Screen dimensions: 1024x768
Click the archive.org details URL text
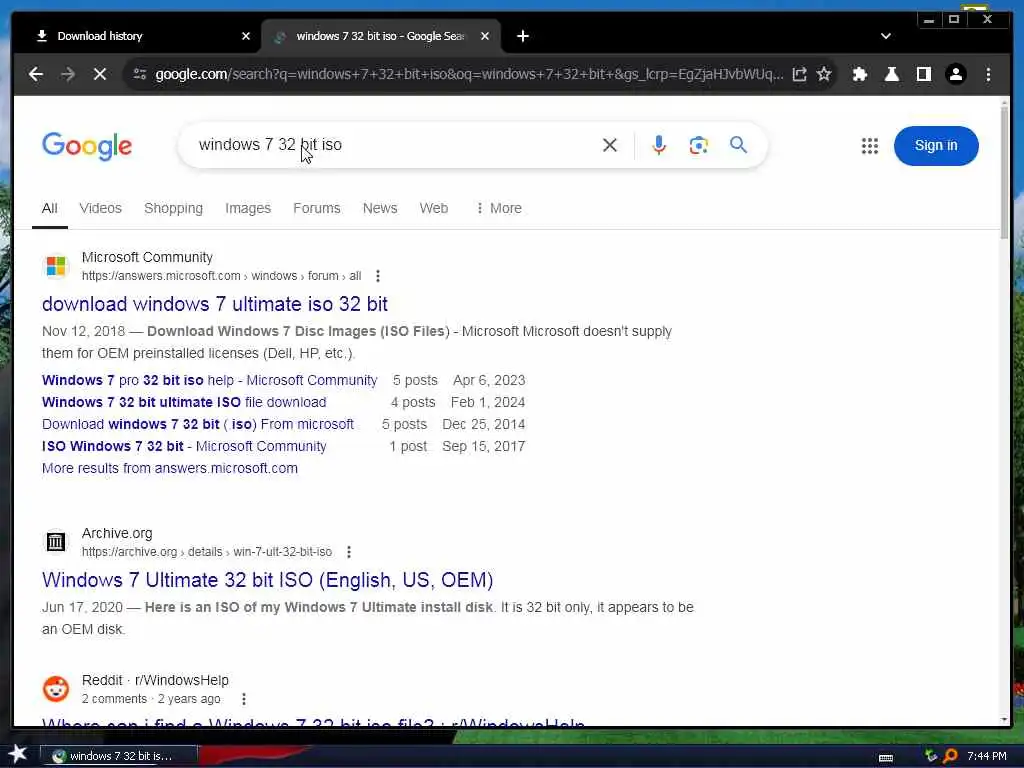(207, 552)
